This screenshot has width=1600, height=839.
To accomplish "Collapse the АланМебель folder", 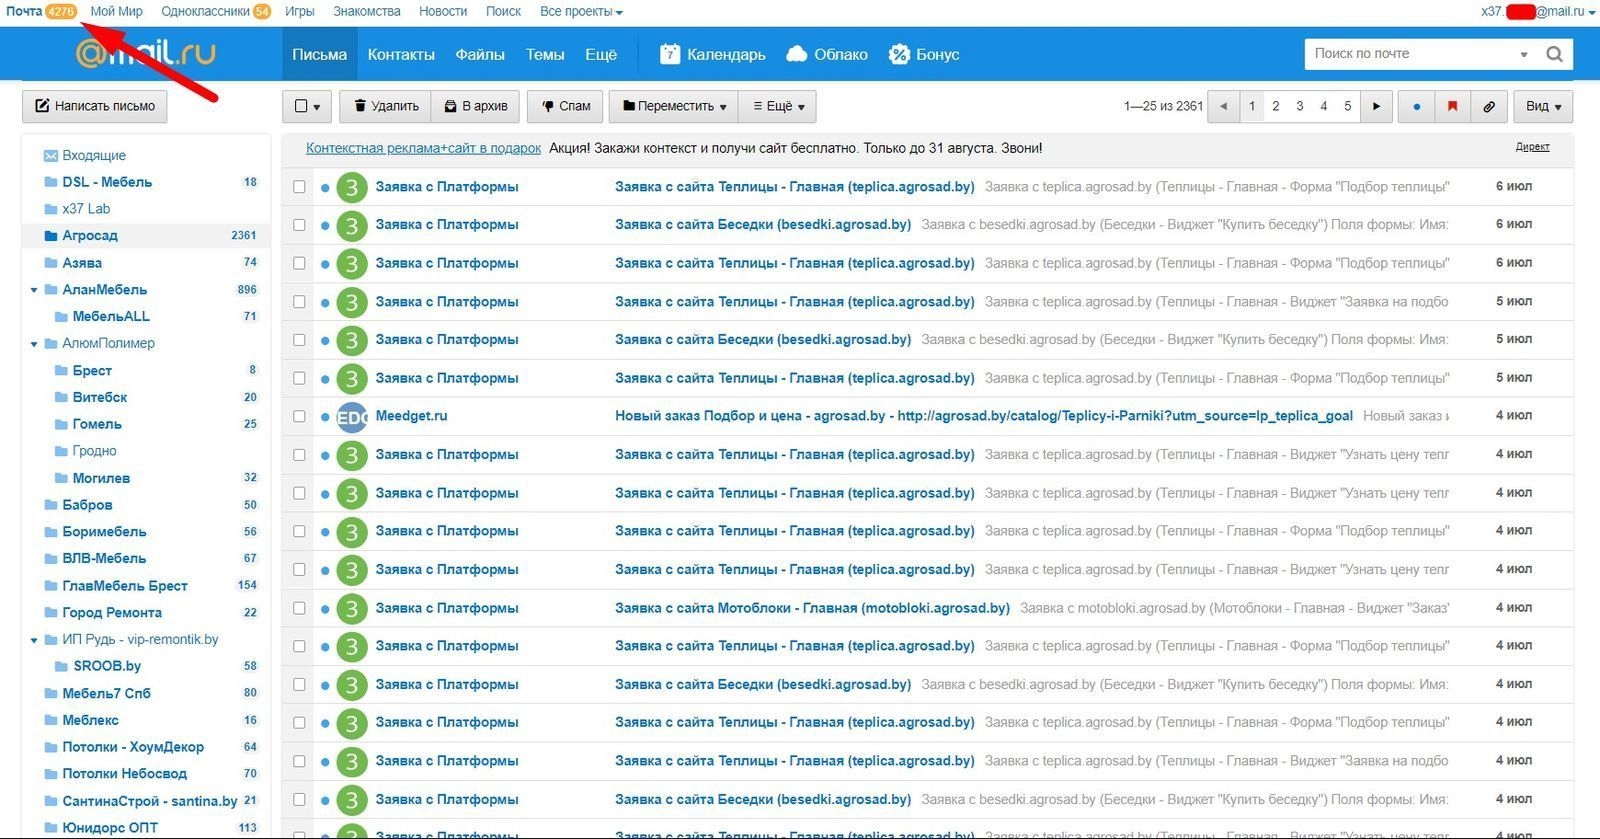I will coord(34,290).
